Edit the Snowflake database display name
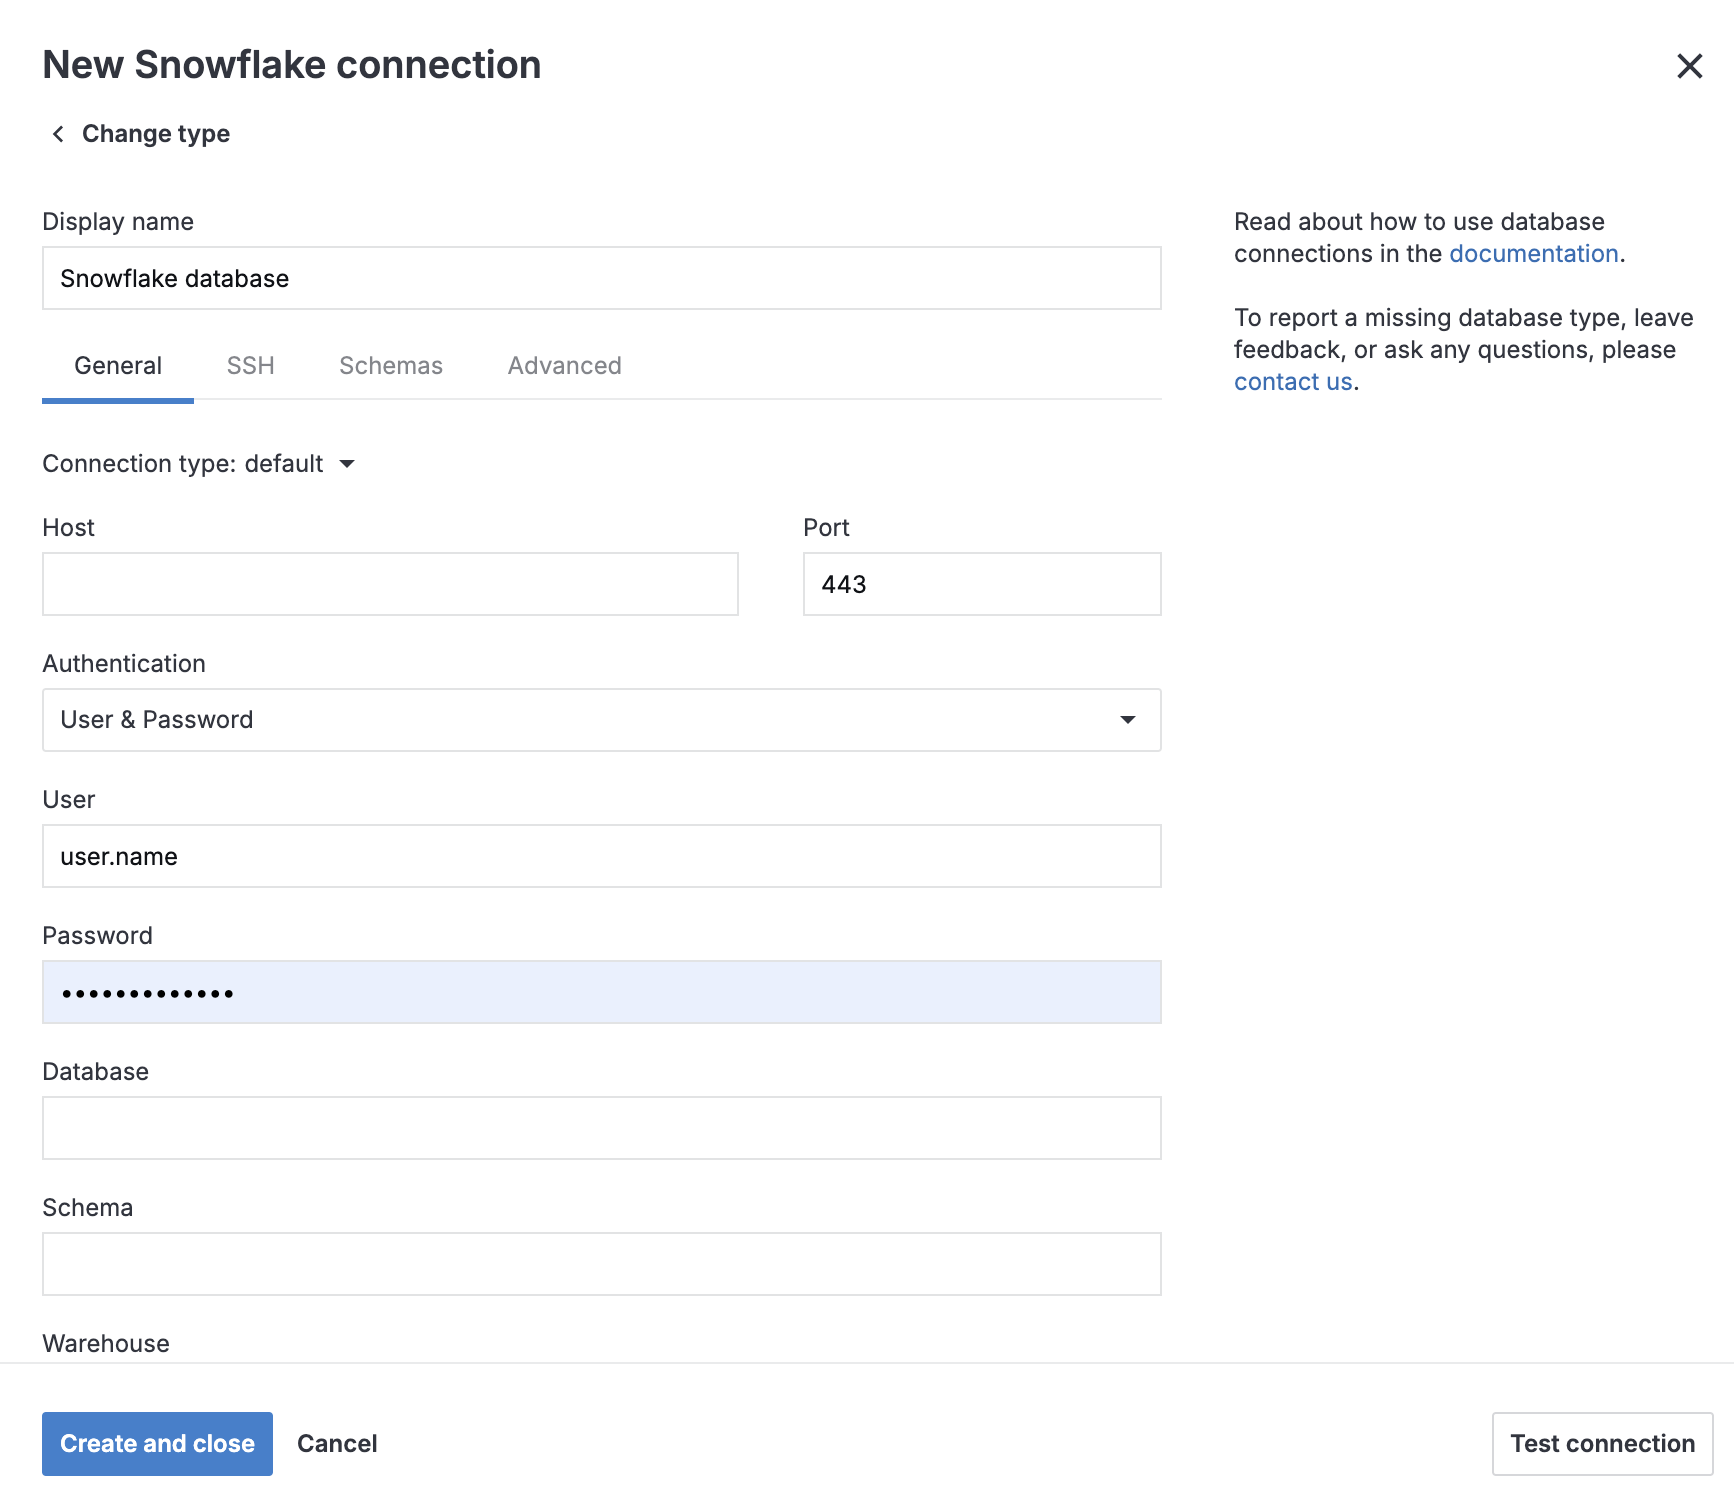The width and height of the screenshot is (1734, 1504). coord(600,278)
